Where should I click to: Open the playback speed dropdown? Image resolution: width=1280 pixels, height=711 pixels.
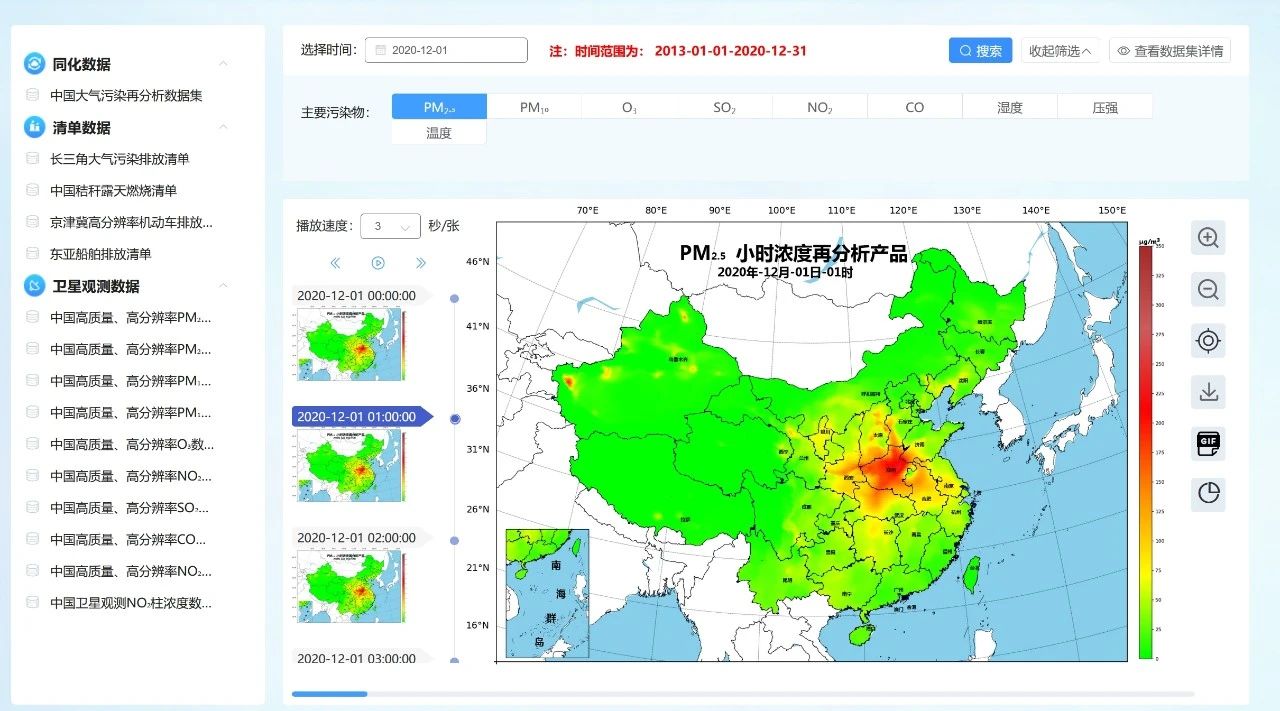coord(390,226)
